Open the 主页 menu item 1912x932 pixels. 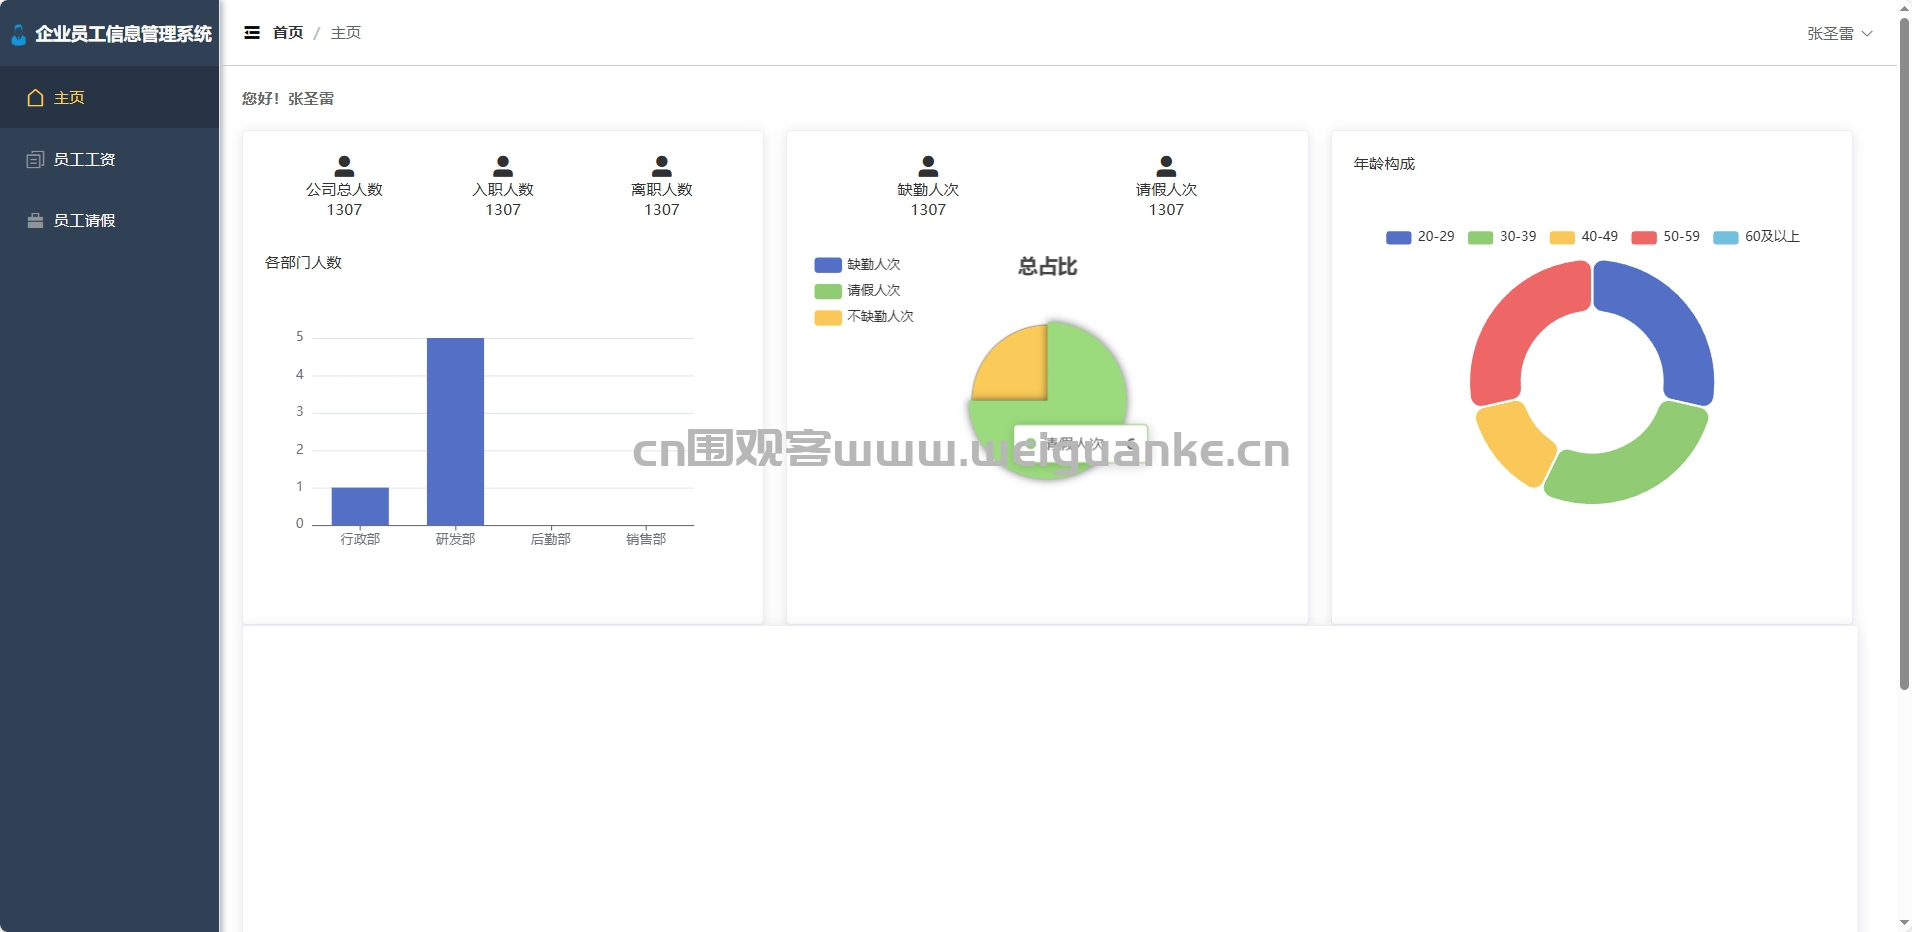click(x=110, y=97)
